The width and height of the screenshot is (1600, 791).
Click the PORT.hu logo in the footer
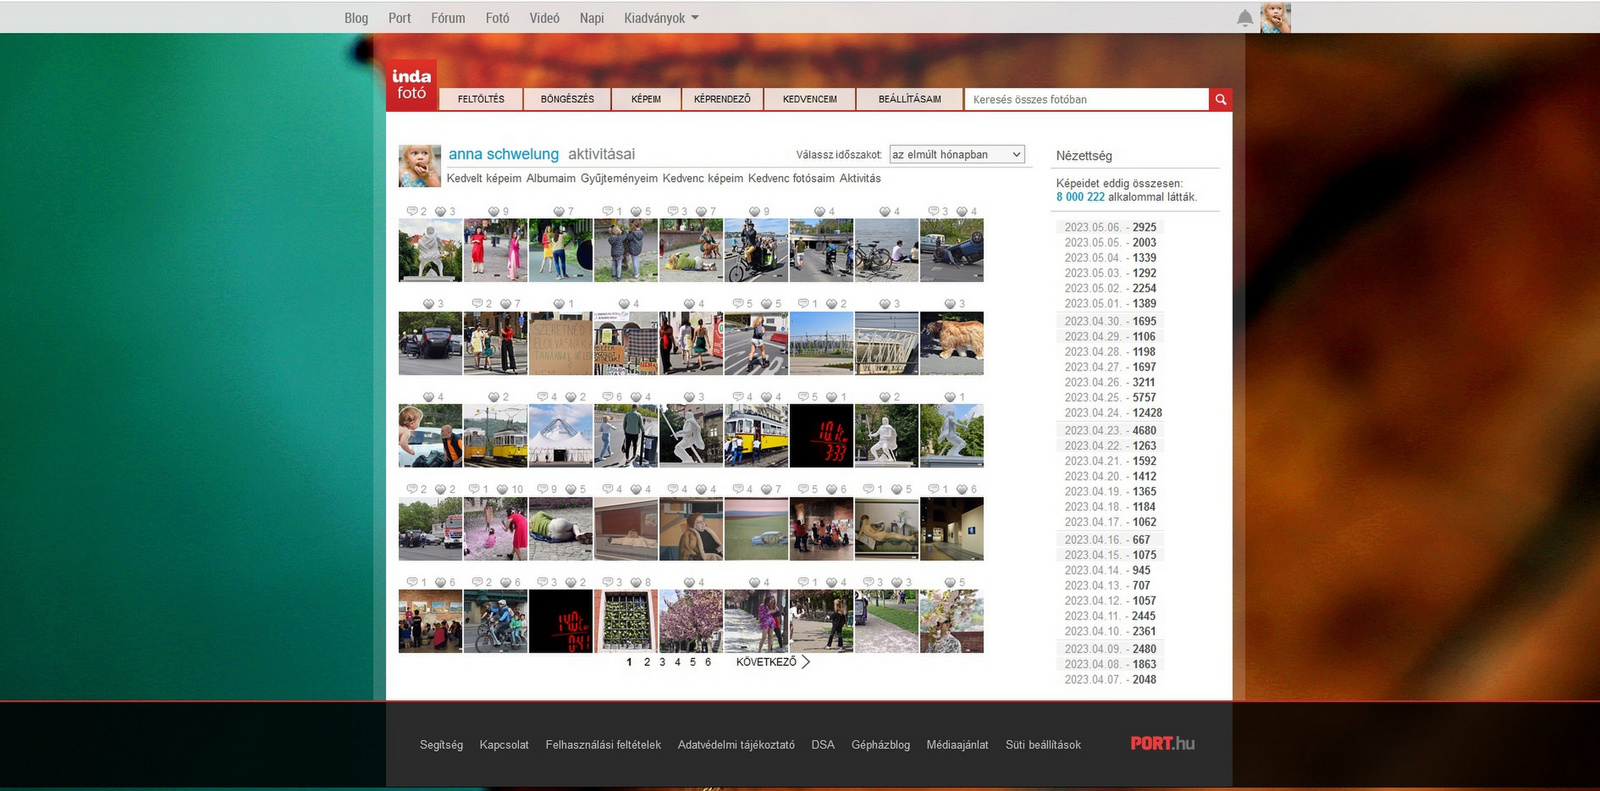pos(1163,744)
